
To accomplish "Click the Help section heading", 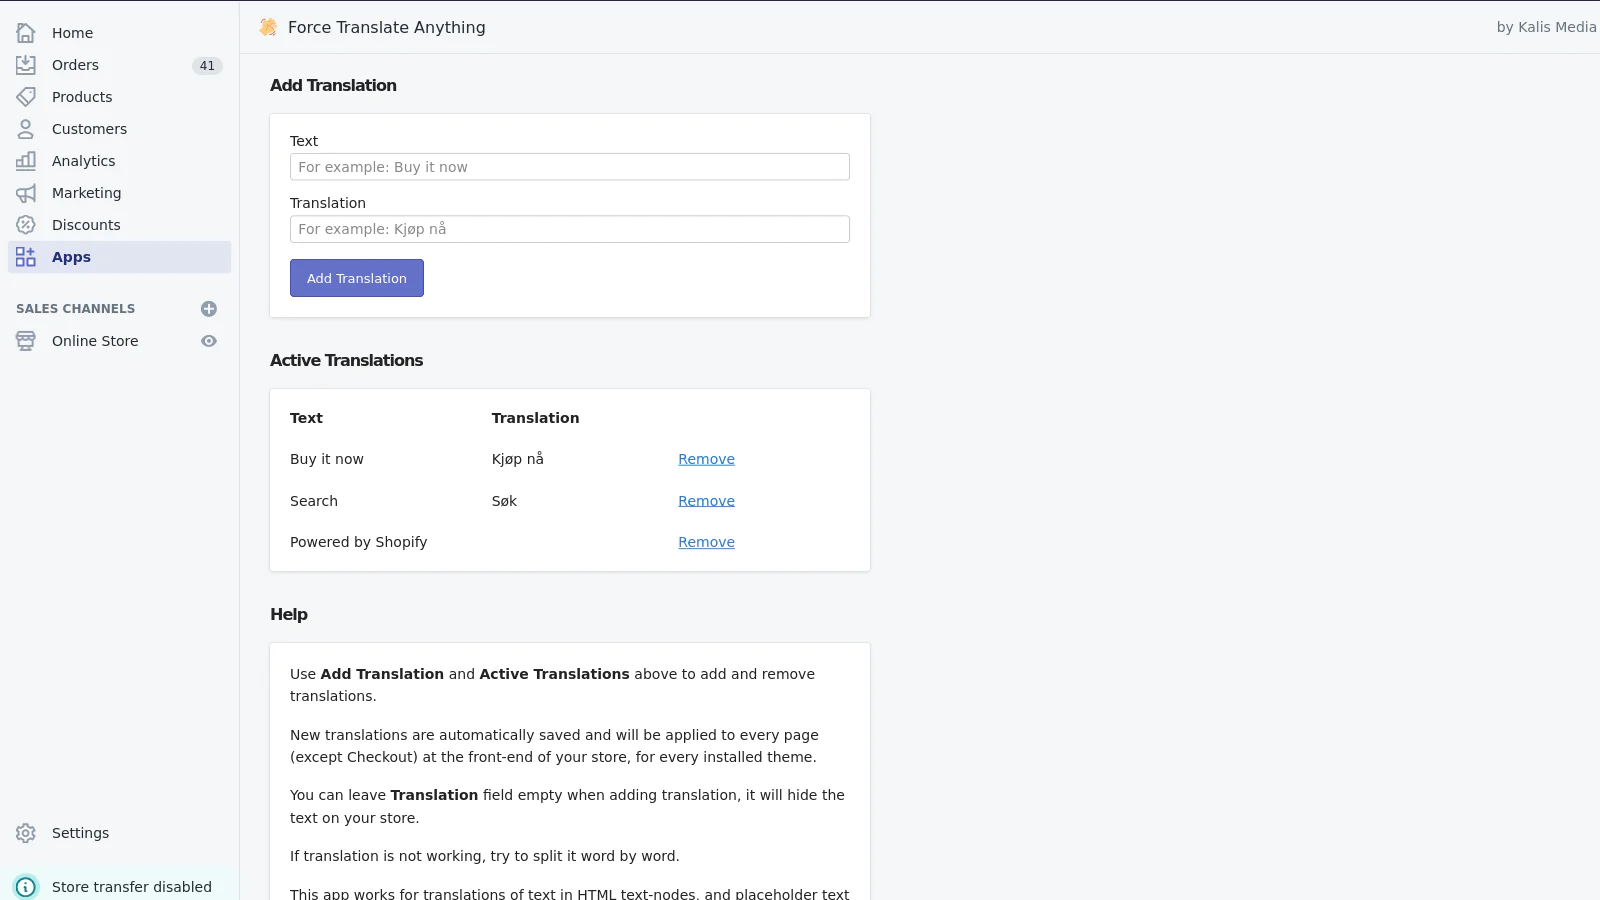I will (289, 614).
